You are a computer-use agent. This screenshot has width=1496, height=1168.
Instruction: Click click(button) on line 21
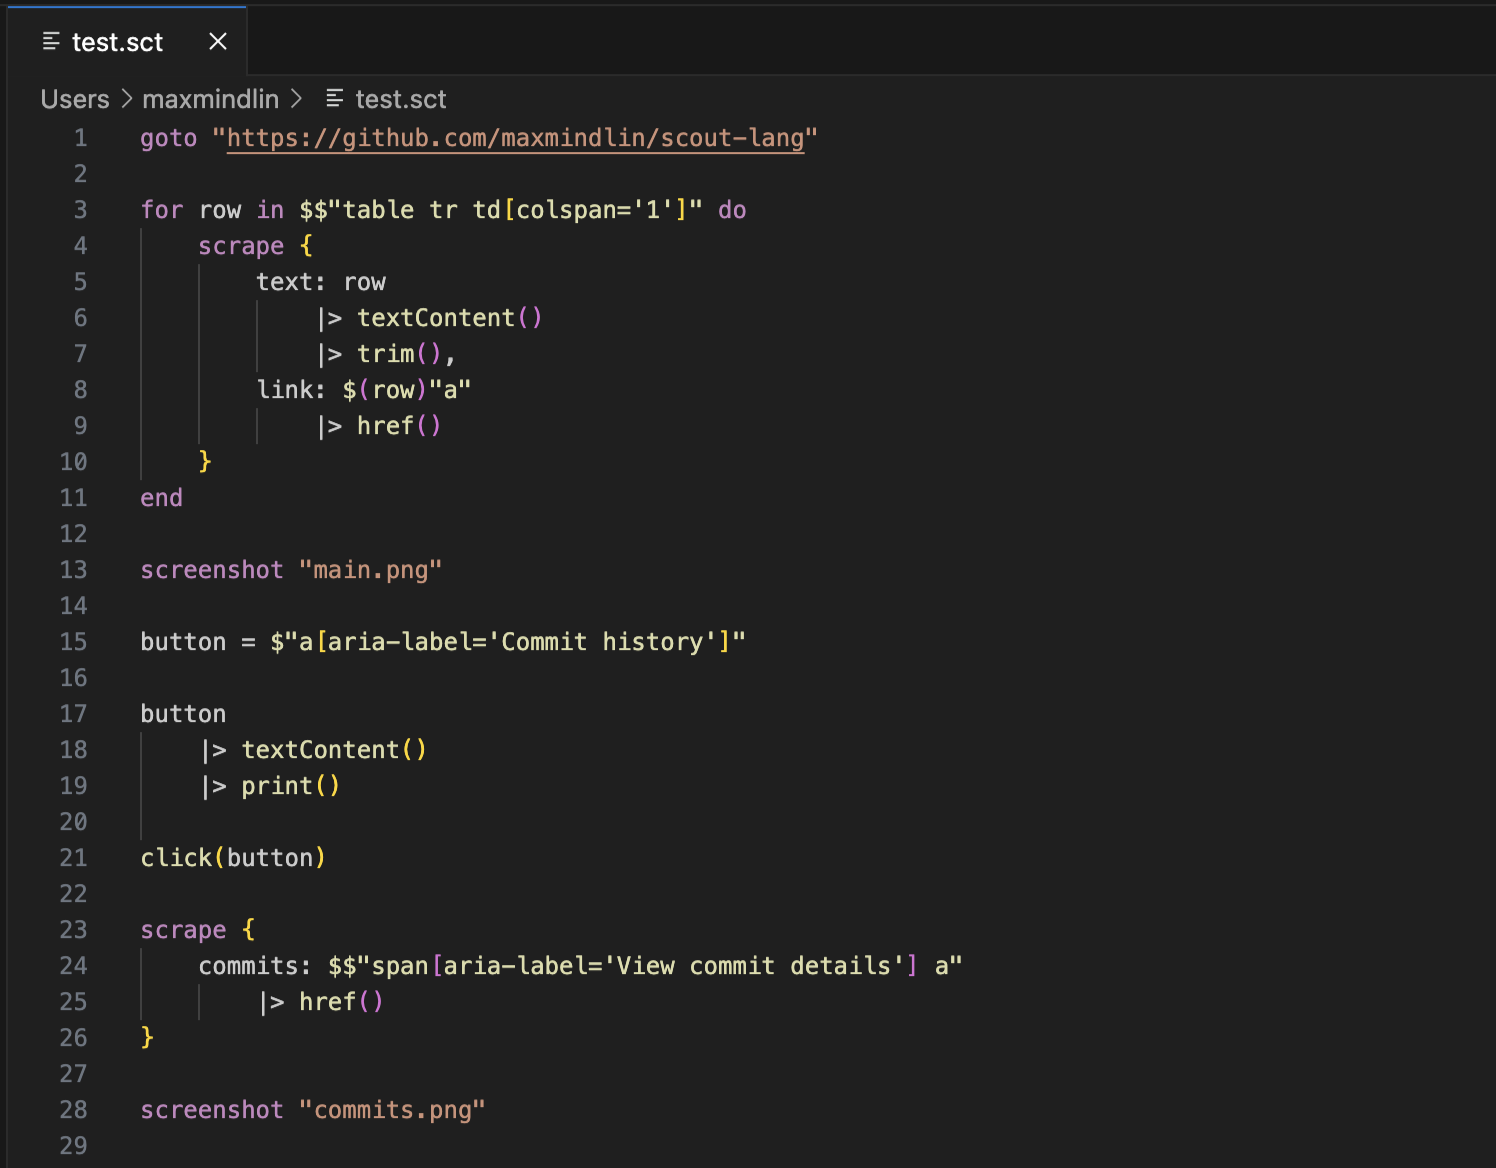[233, 858]
